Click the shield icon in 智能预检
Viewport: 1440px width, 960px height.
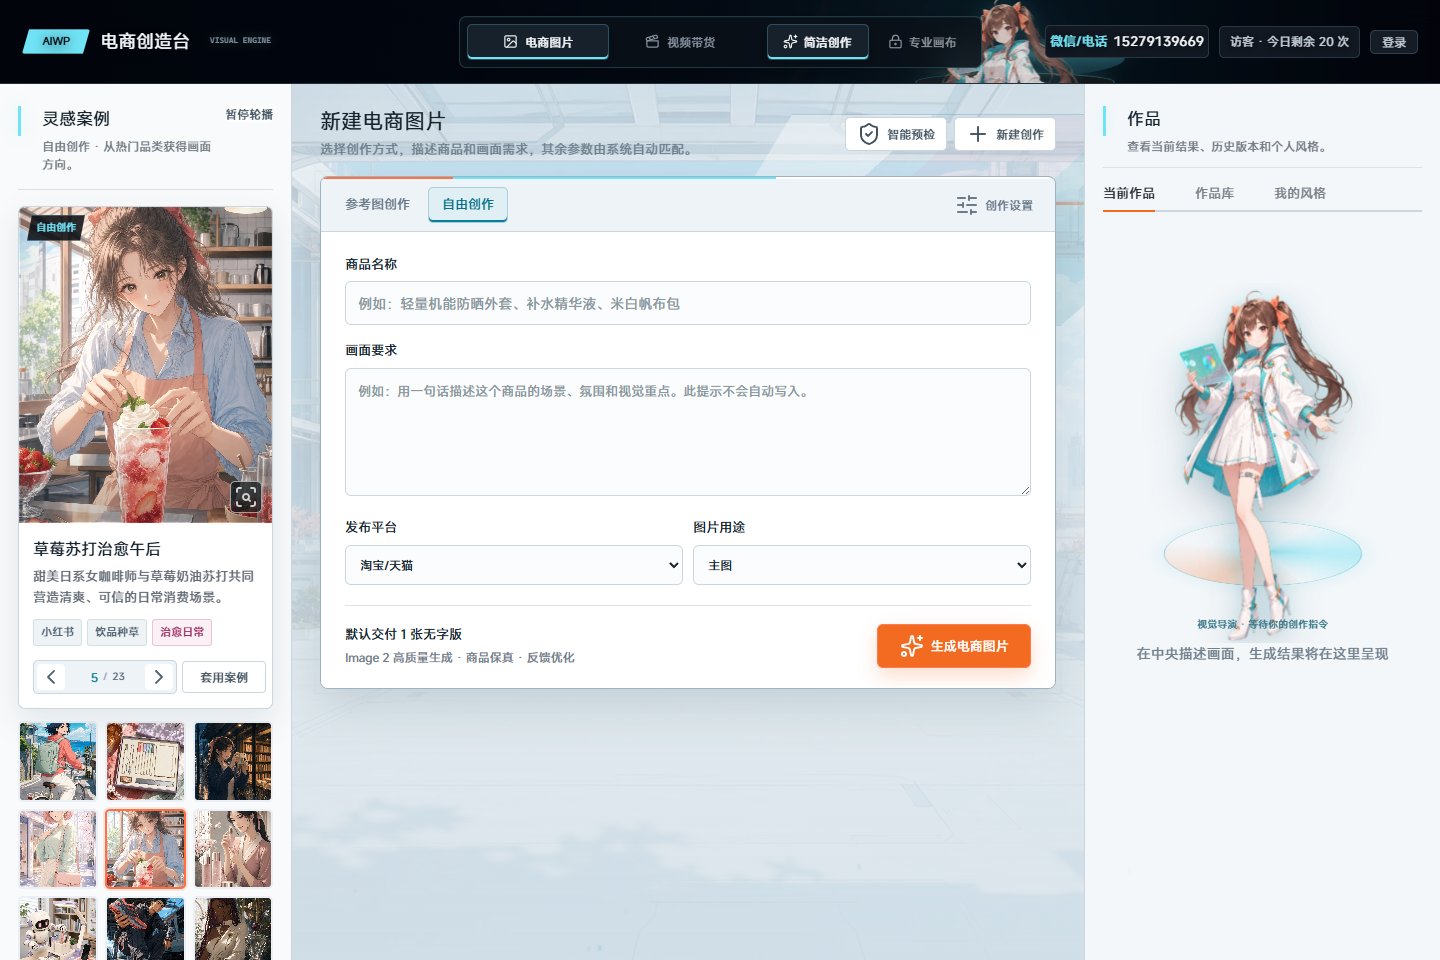click(x=869, y=134)
